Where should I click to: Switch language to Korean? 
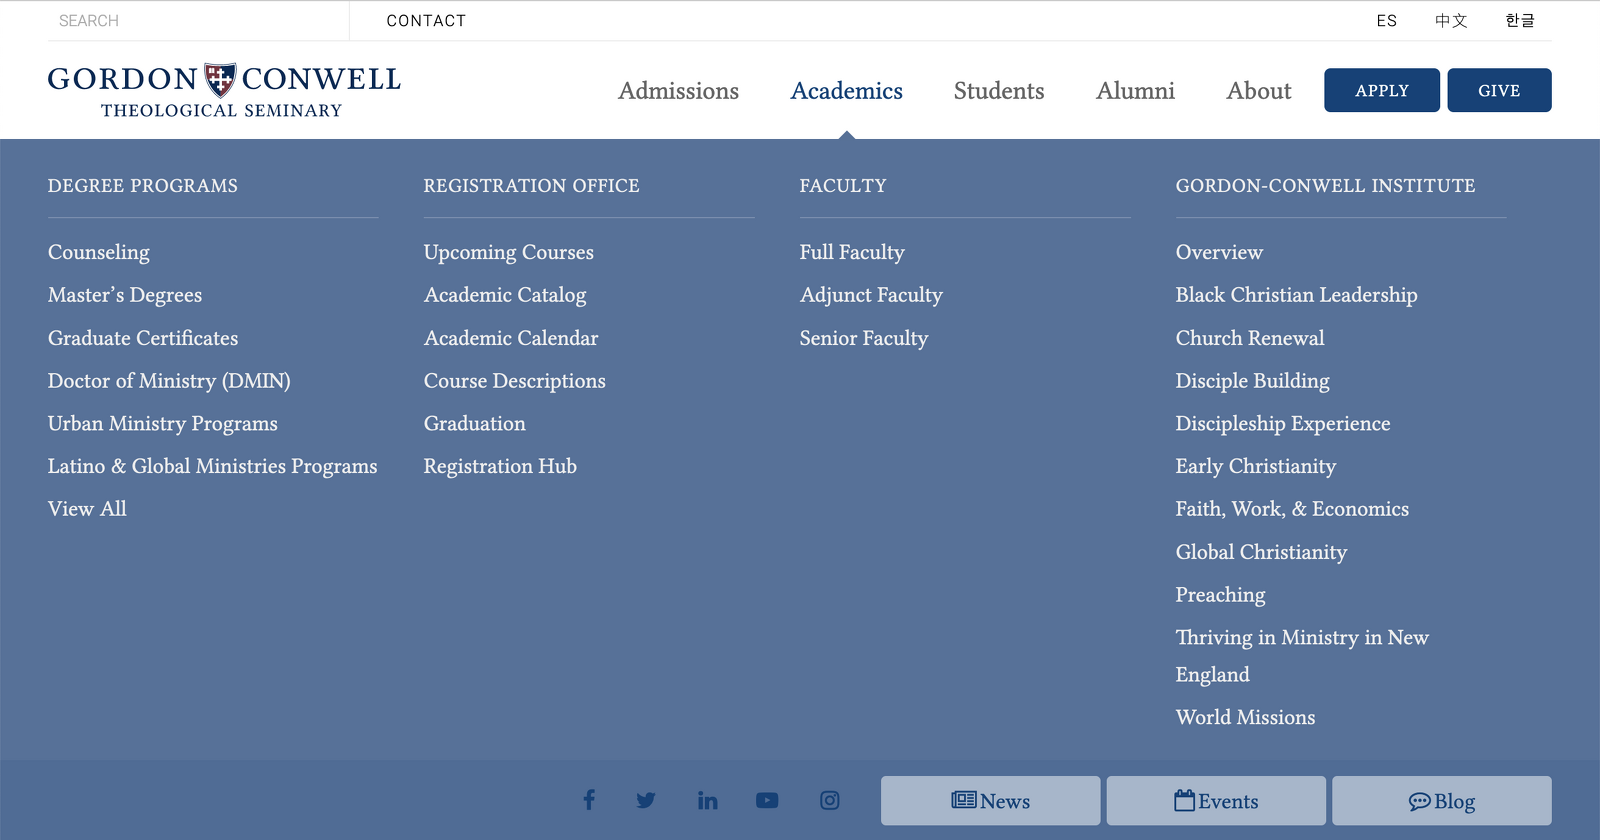coord(1520,20)
